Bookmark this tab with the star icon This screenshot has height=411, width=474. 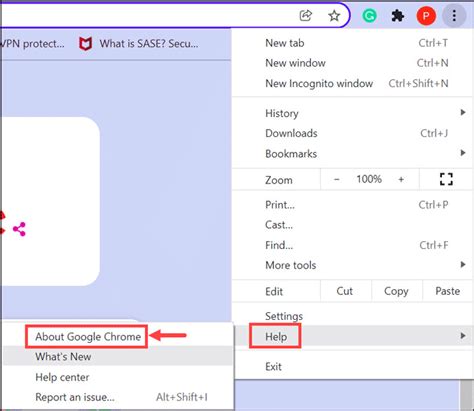coord(334,15)
